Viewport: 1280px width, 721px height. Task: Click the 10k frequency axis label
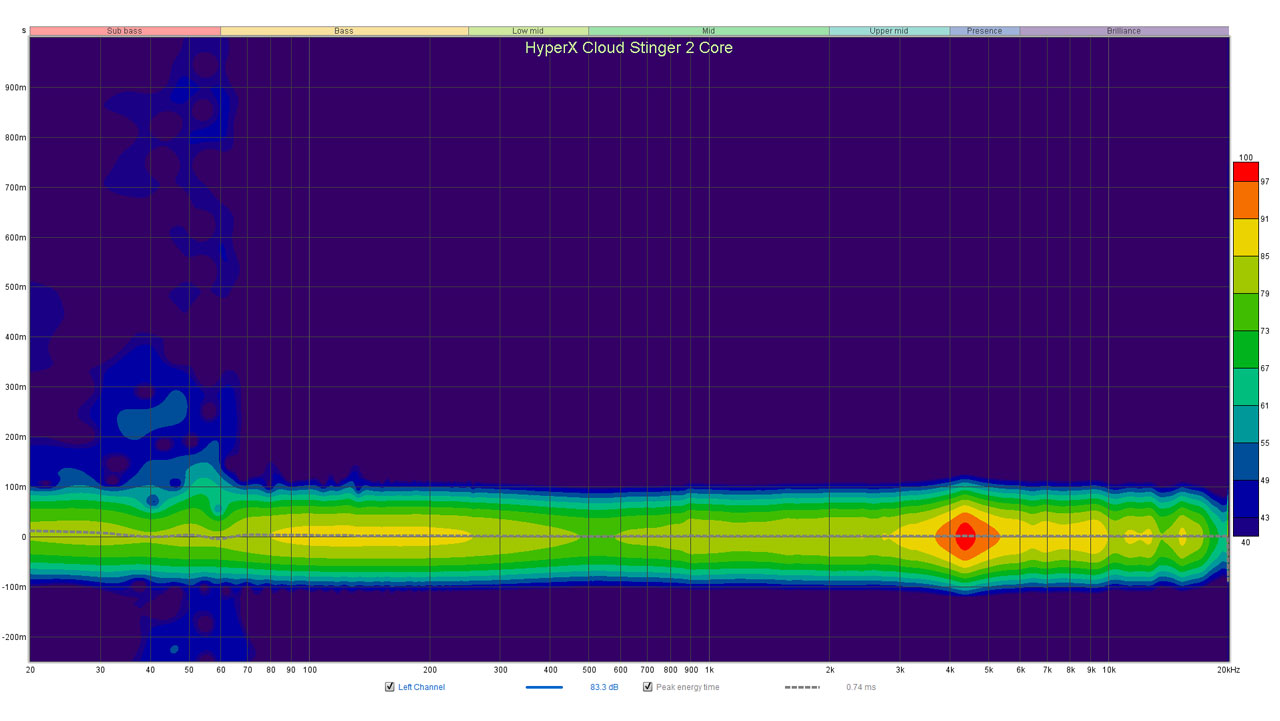click(x=1108, y=669)
